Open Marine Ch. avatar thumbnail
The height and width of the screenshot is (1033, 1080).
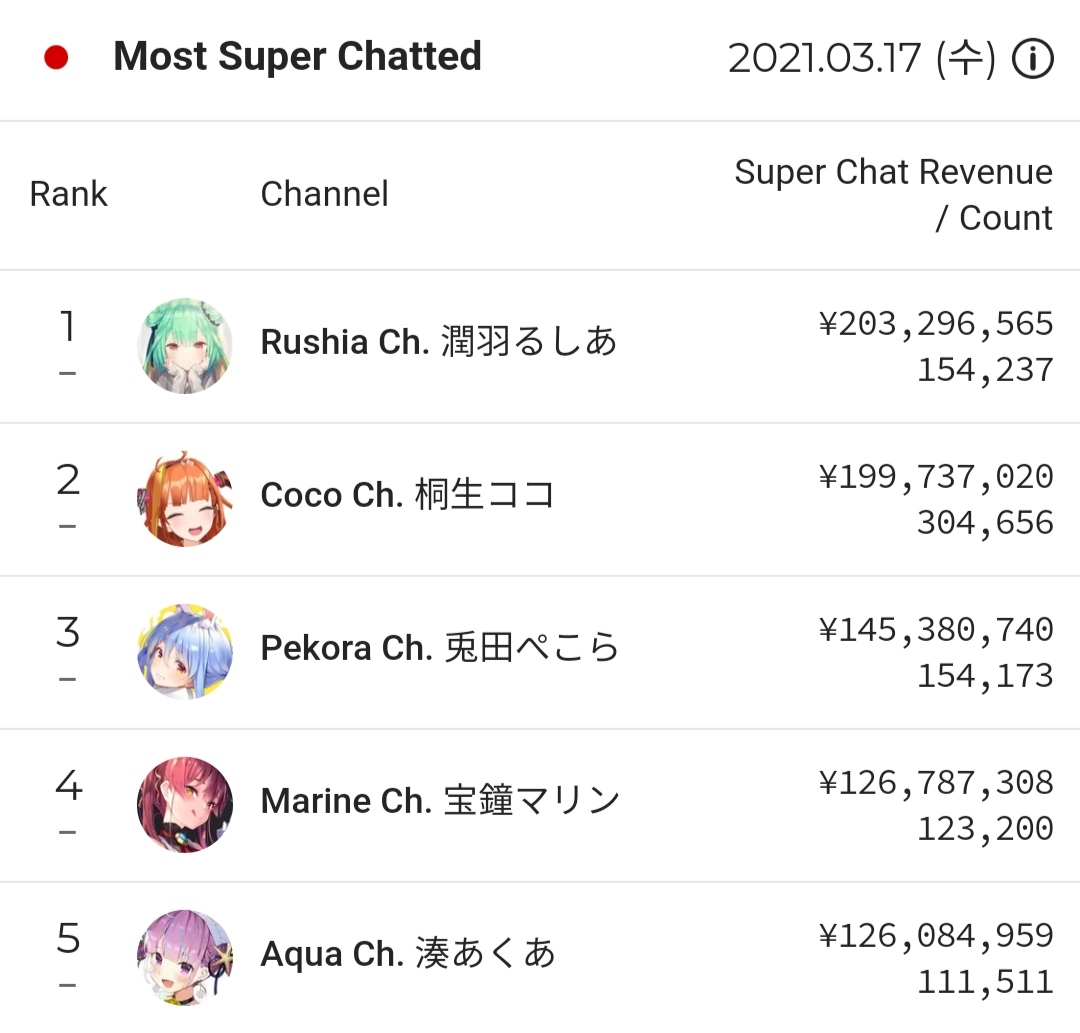click(185, 805)
